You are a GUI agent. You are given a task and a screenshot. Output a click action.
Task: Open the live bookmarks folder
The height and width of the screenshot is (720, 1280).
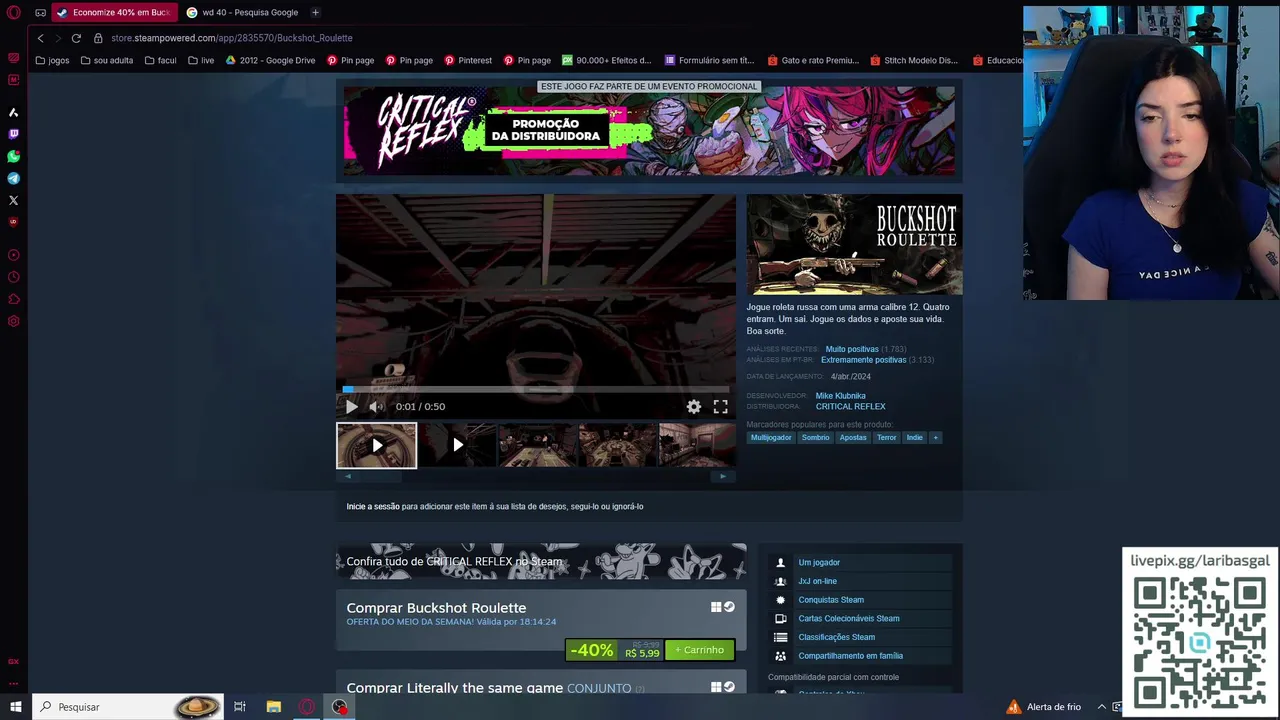pos(200,60)
